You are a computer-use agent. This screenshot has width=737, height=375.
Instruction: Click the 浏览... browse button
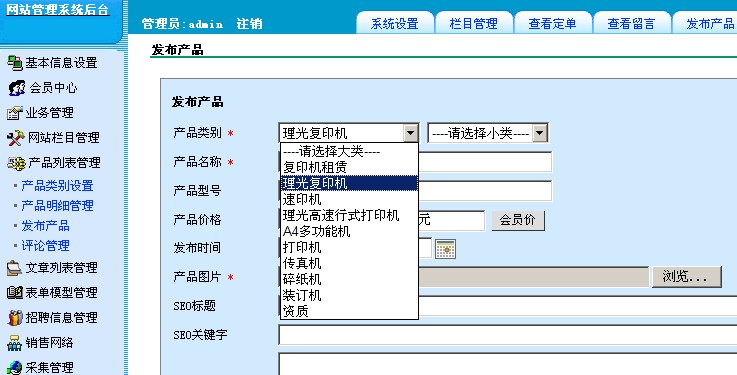pos(686,277)
